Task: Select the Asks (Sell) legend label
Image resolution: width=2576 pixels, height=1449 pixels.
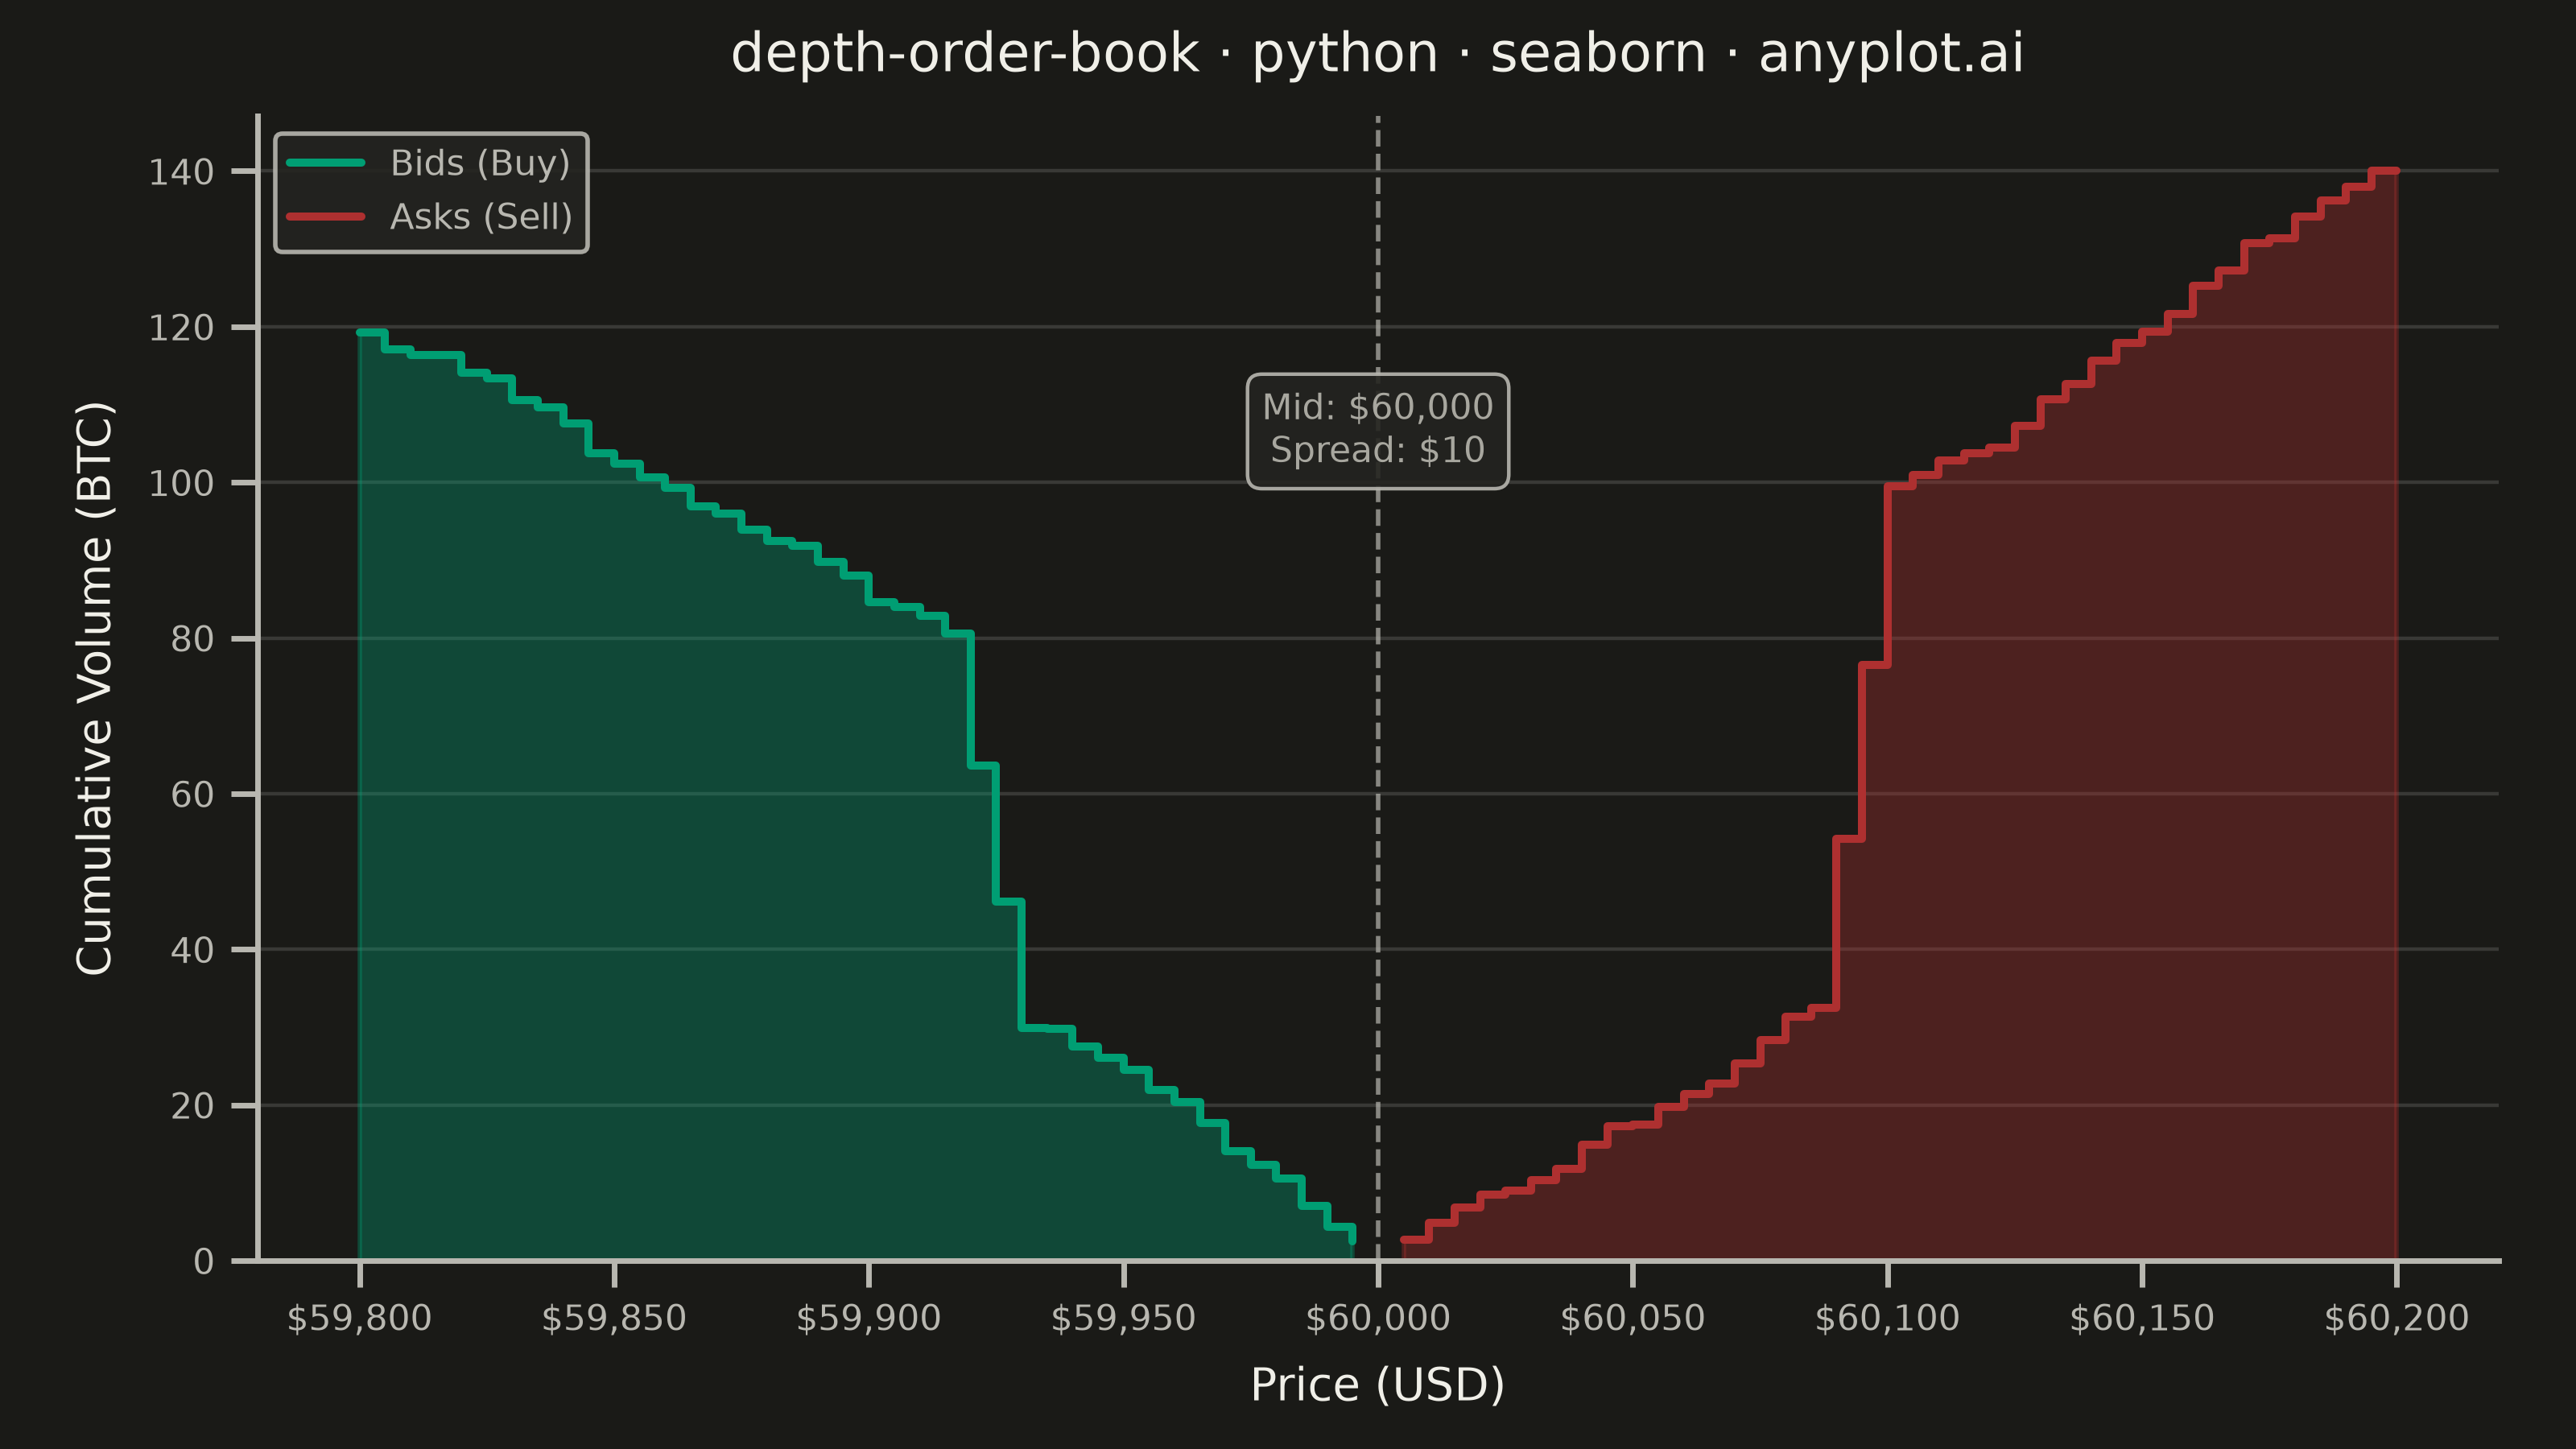Action: [x=481, y=217]
